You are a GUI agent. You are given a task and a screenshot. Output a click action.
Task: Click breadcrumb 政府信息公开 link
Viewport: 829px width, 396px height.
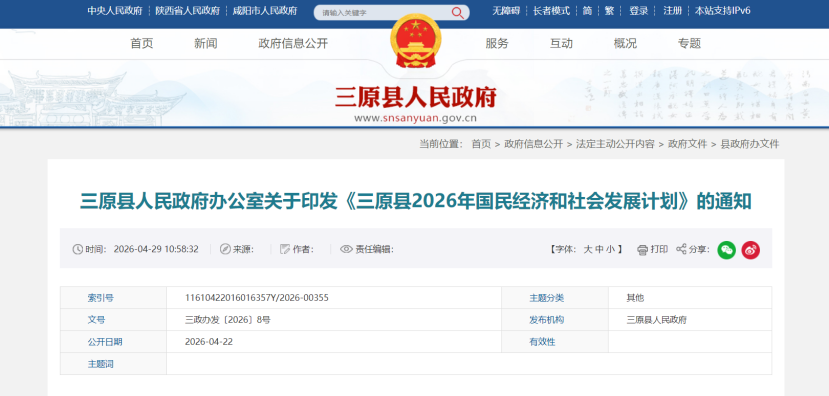pos(533,144)
